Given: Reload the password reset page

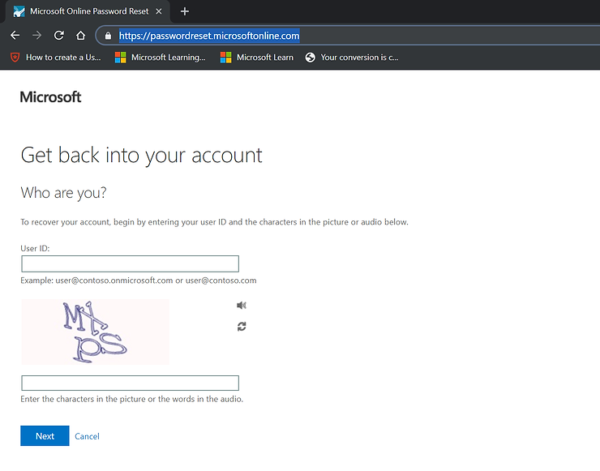Looking at the screenshot, I should pyautogui.click(x=59, y=35).
